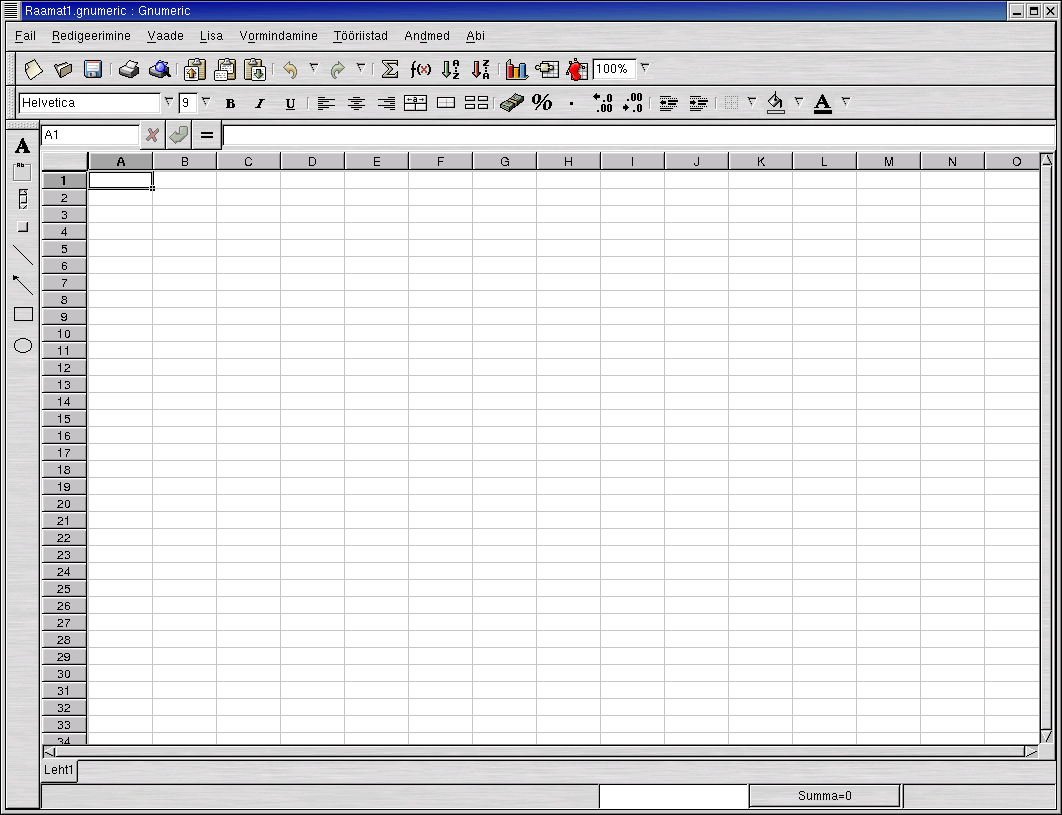Toggle bold formatting
Image resolution: width=1062 pixels, height=815 pixels.
tap(230, 103)
